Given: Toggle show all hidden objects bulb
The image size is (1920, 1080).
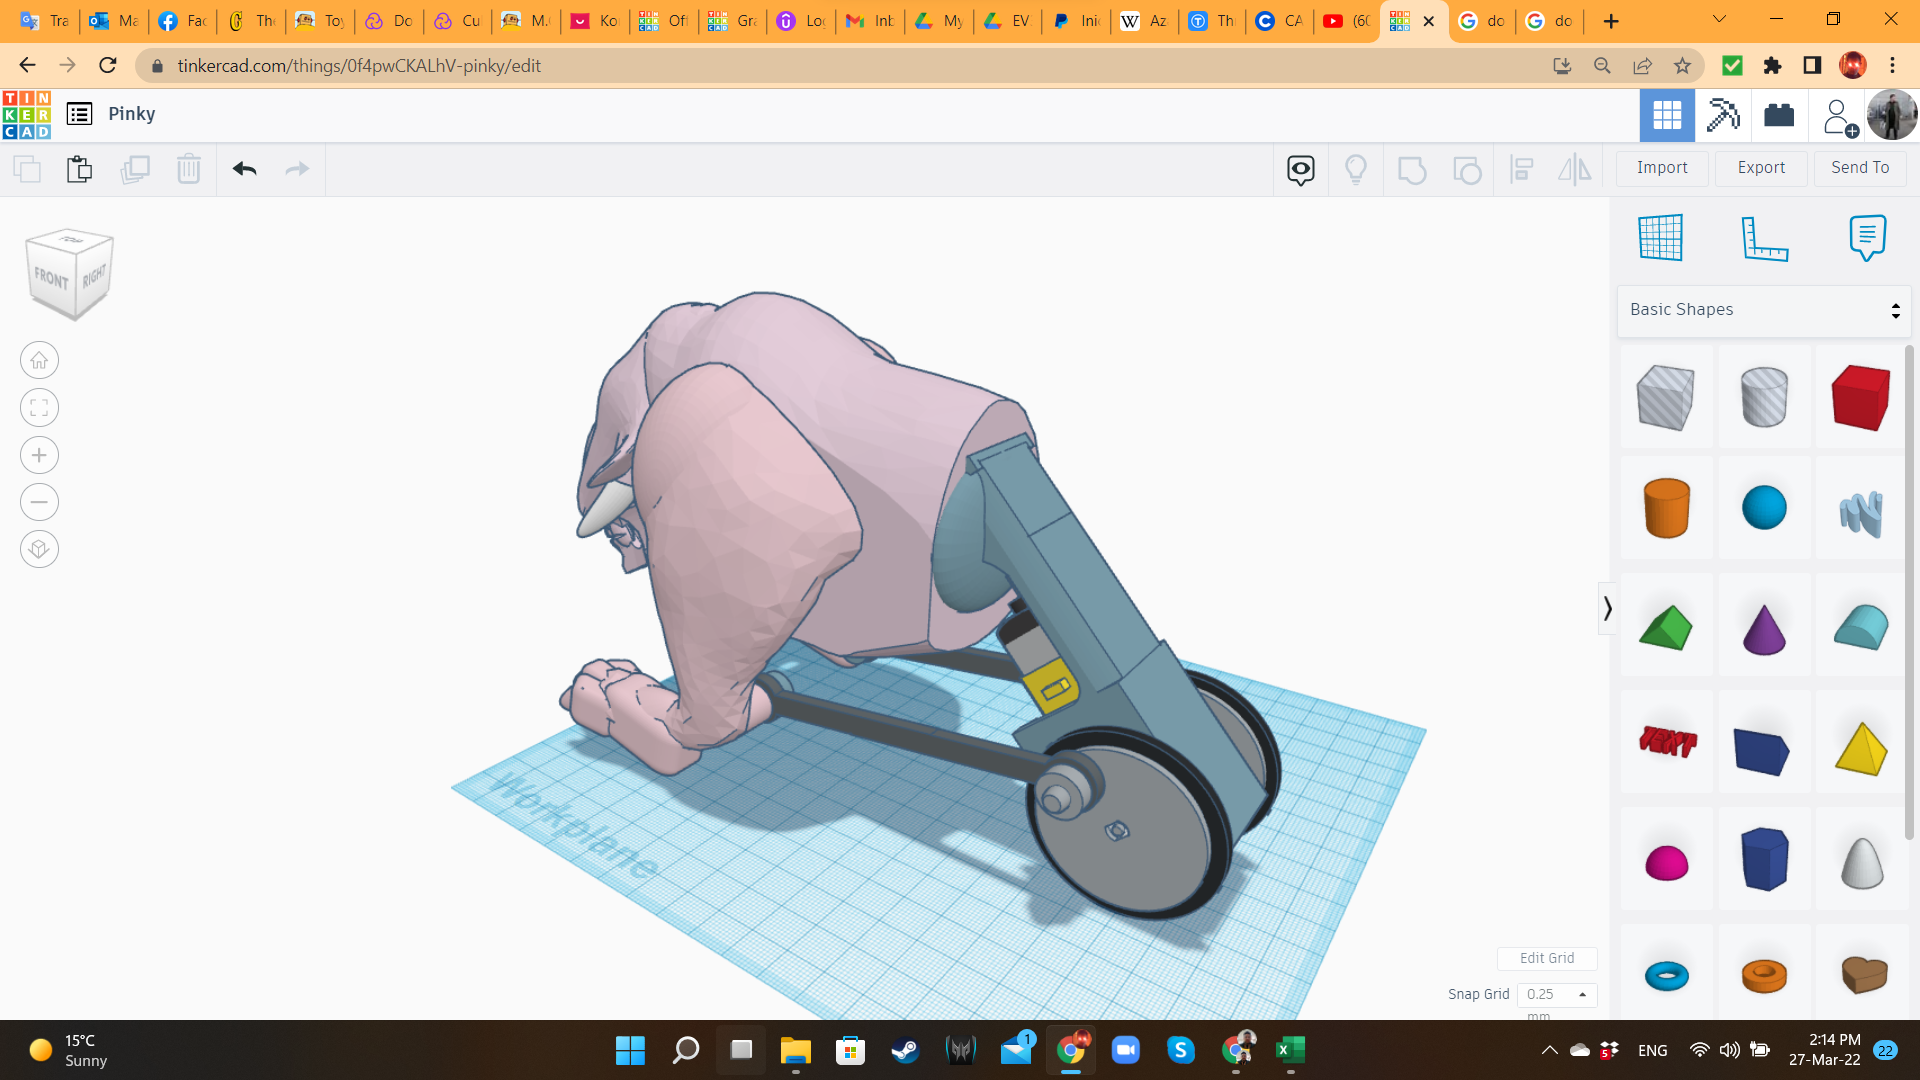Looking at the screenshot, I should click(x=1356, y=169).
